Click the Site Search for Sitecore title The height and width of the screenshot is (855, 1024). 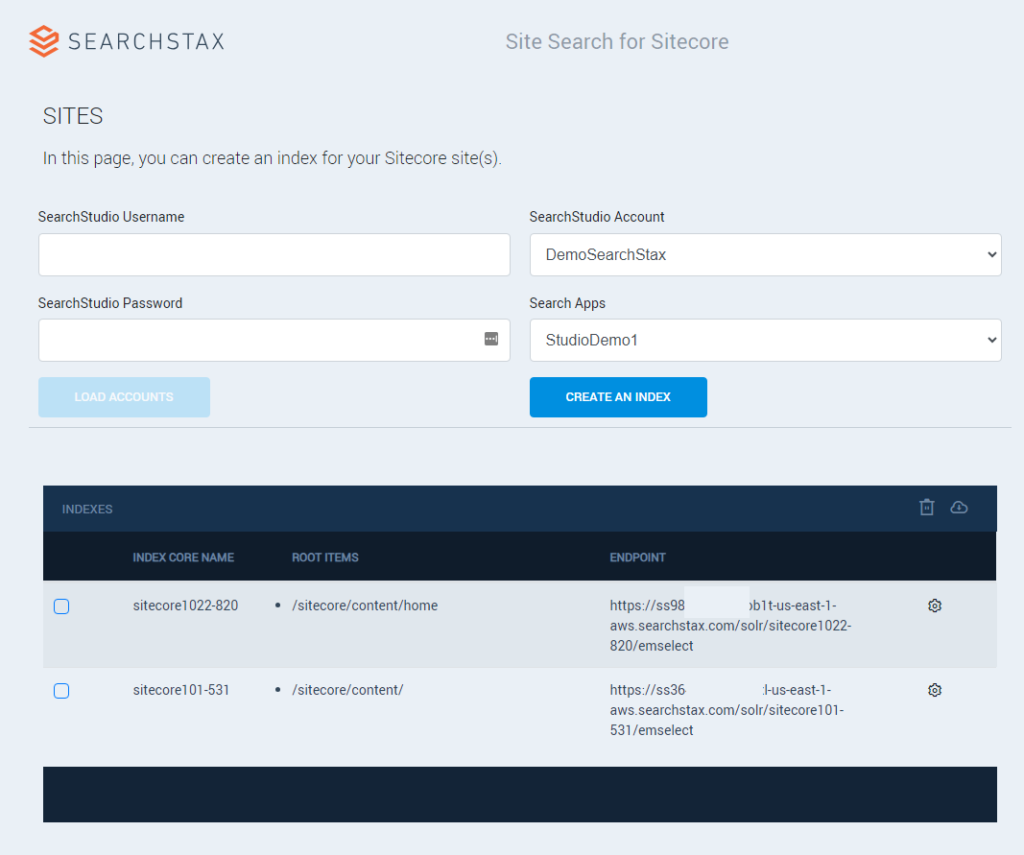[x=617, y=42]
